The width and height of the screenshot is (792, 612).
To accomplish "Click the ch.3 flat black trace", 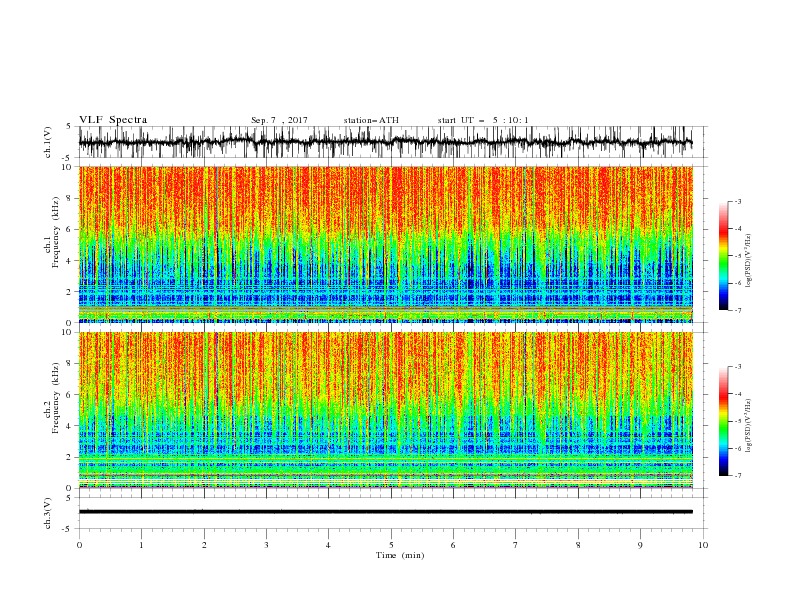I will 385,512.
